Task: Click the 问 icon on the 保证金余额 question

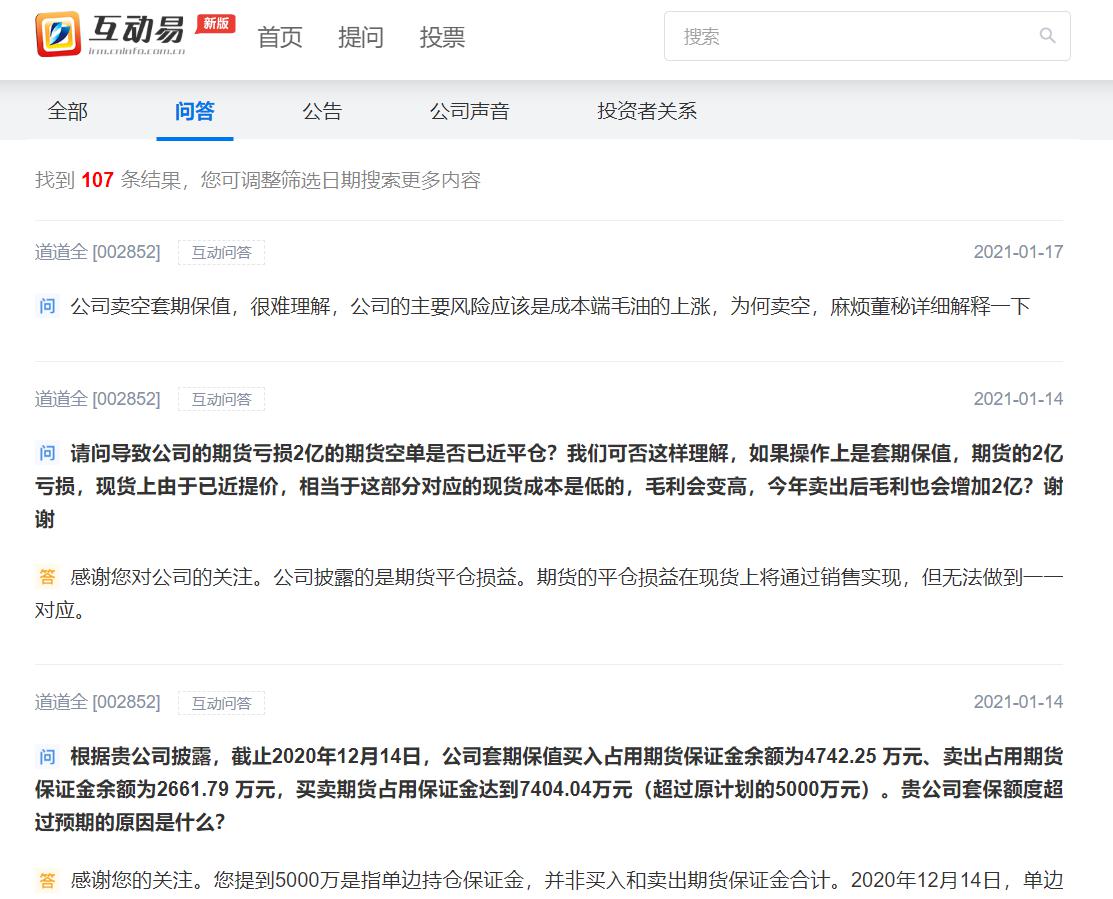Action: click(47, 756)
